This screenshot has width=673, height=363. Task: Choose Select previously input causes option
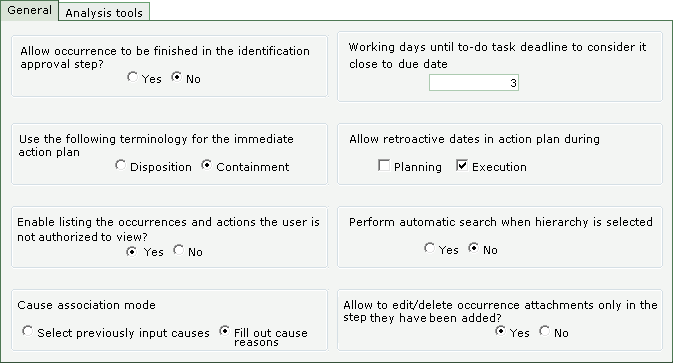27,331
